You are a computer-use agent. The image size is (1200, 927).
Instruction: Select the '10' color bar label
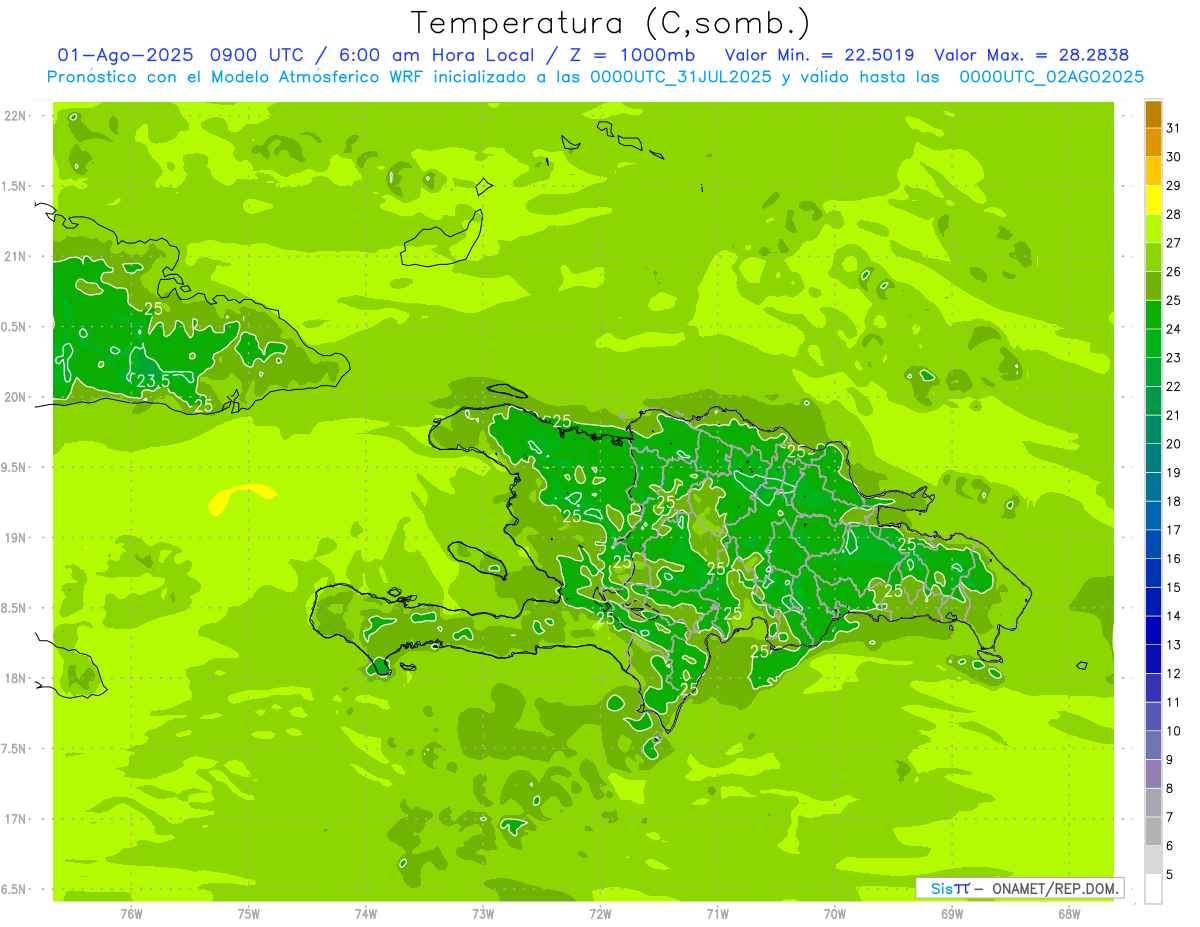(x=1173, y=731)
